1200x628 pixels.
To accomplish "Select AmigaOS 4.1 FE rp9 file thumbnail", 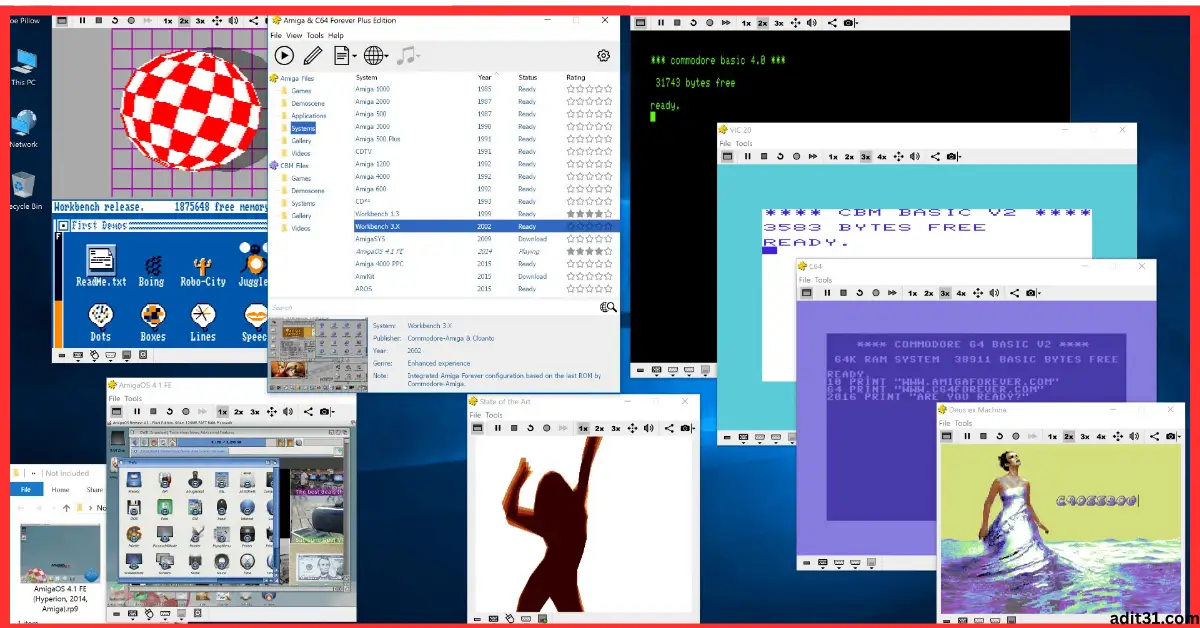I will tap(60, 555).
